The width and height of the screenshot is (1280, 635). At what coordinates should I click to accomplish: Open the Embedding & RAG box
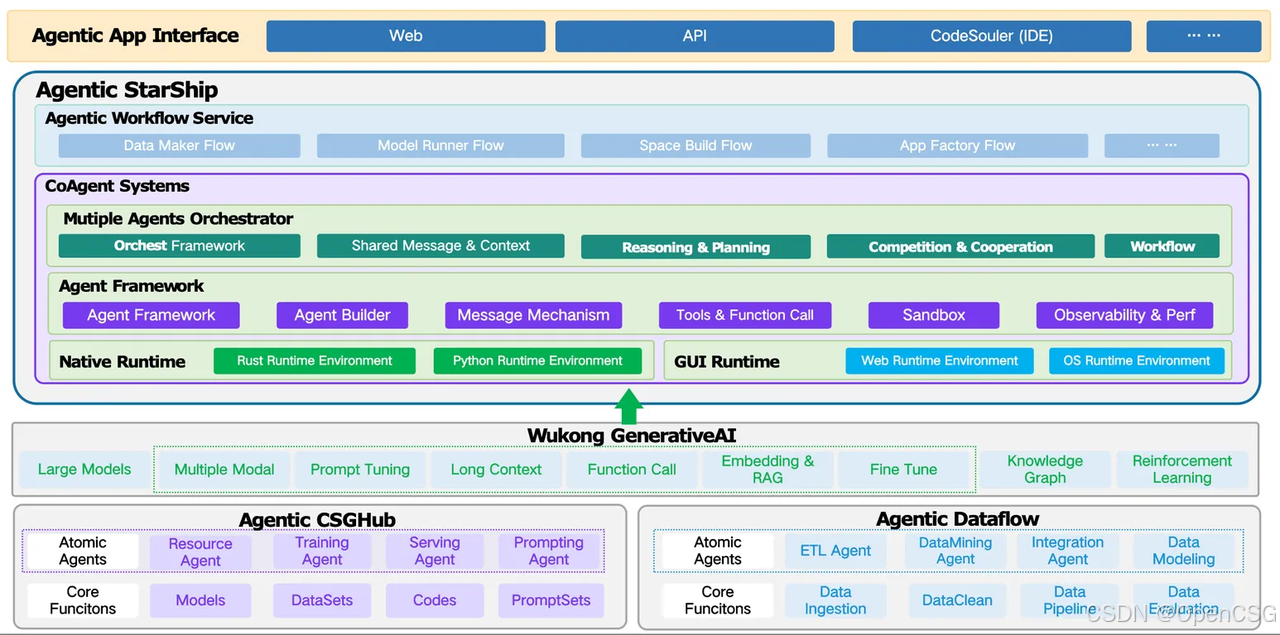[x=768, y=469]
